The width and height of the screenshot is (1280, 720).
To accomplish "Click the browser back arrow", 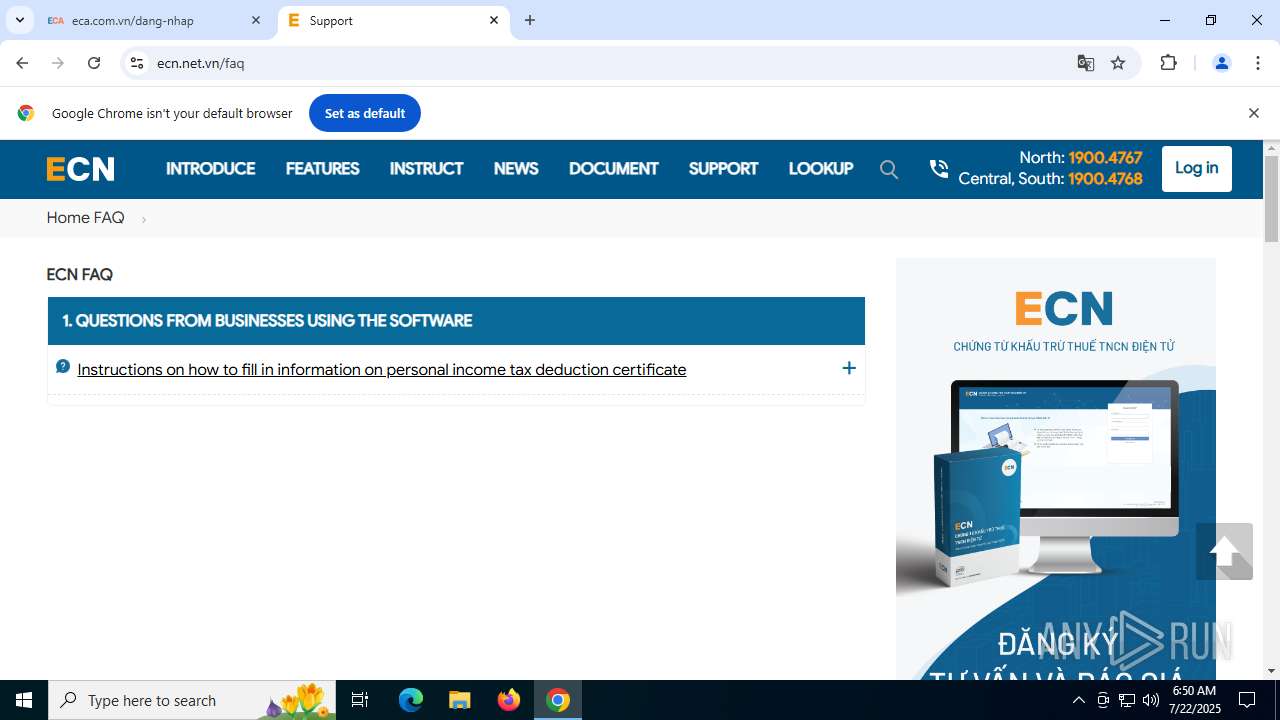I will coord(22,63).
